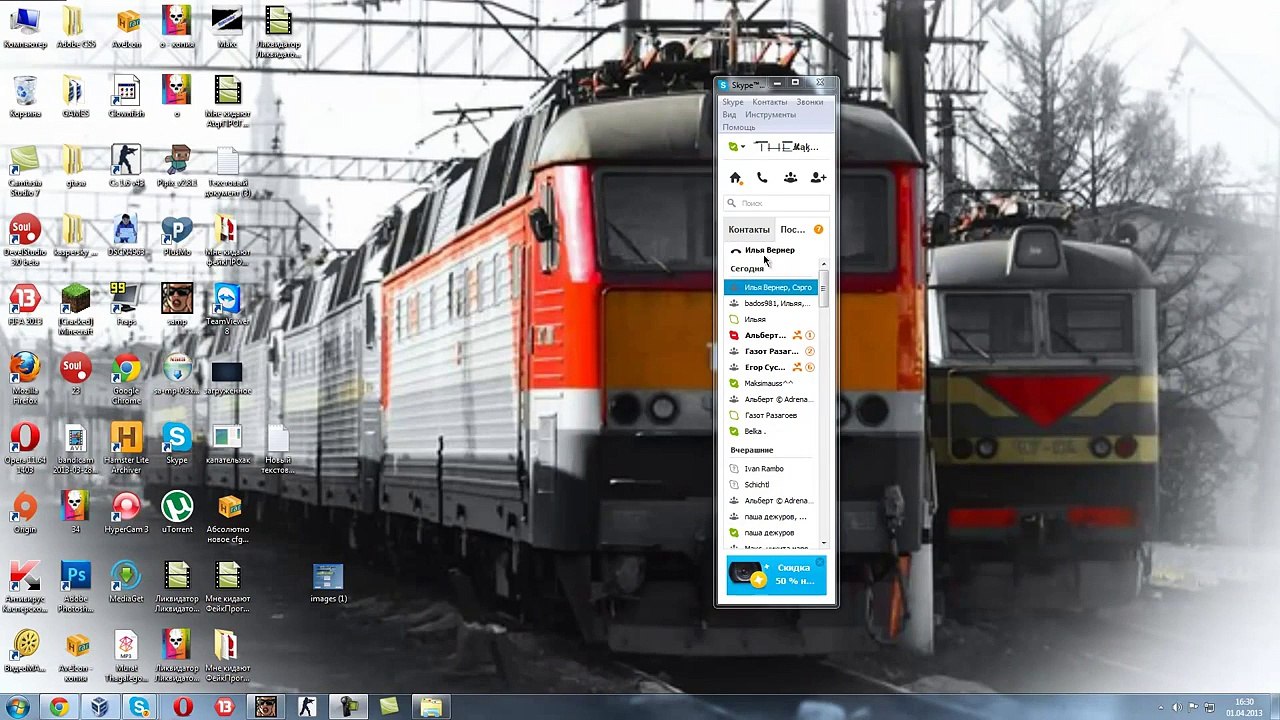Open the Skype menu in the menu bar
The height and width of the screenshot is (720, 1280).
coord(733,102)
